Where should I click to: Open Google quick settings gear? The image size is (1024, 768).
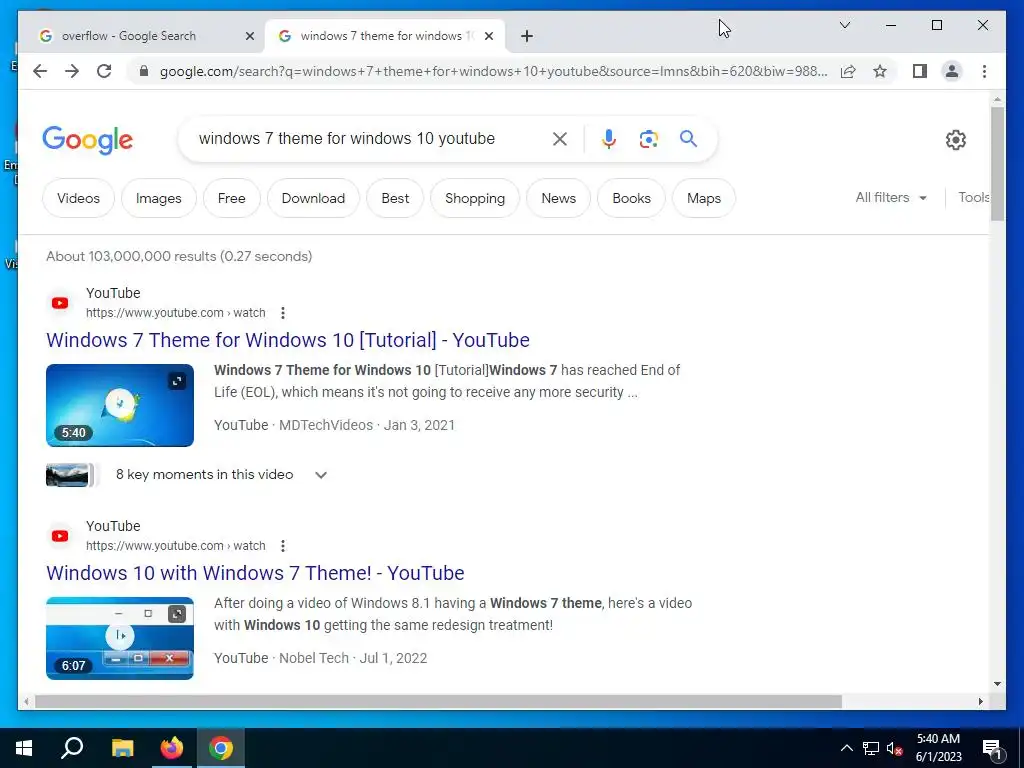coord(955,140)
